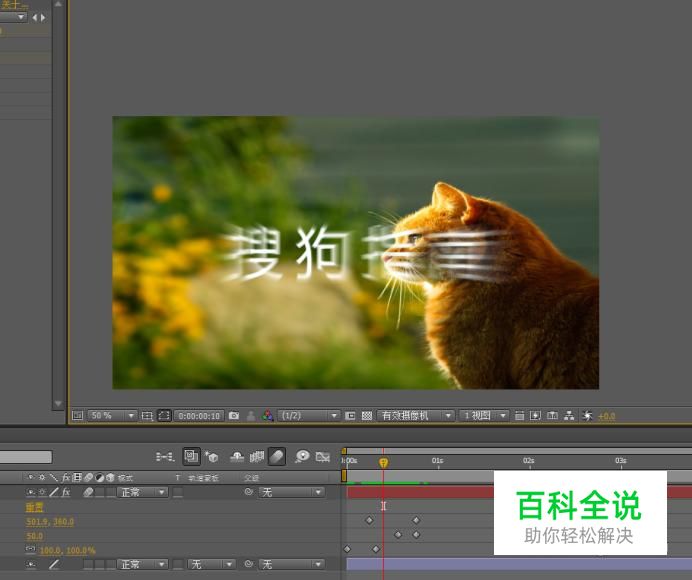The image size is (692, 580).
Task: Open the 1 视图 view layout dropdown
Action: [484, 415]
